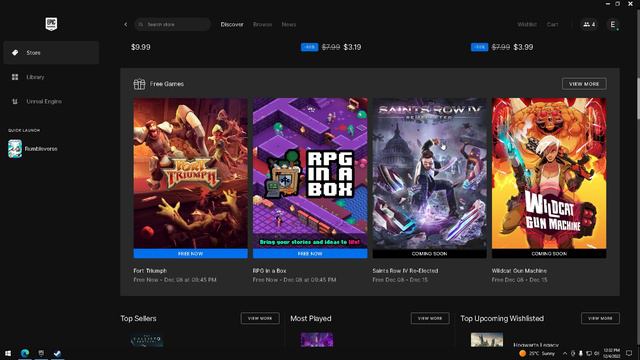Click the $9.99 price text
Image resolution: width=640 pixels, height=360 pixels.
coord(141,47)
